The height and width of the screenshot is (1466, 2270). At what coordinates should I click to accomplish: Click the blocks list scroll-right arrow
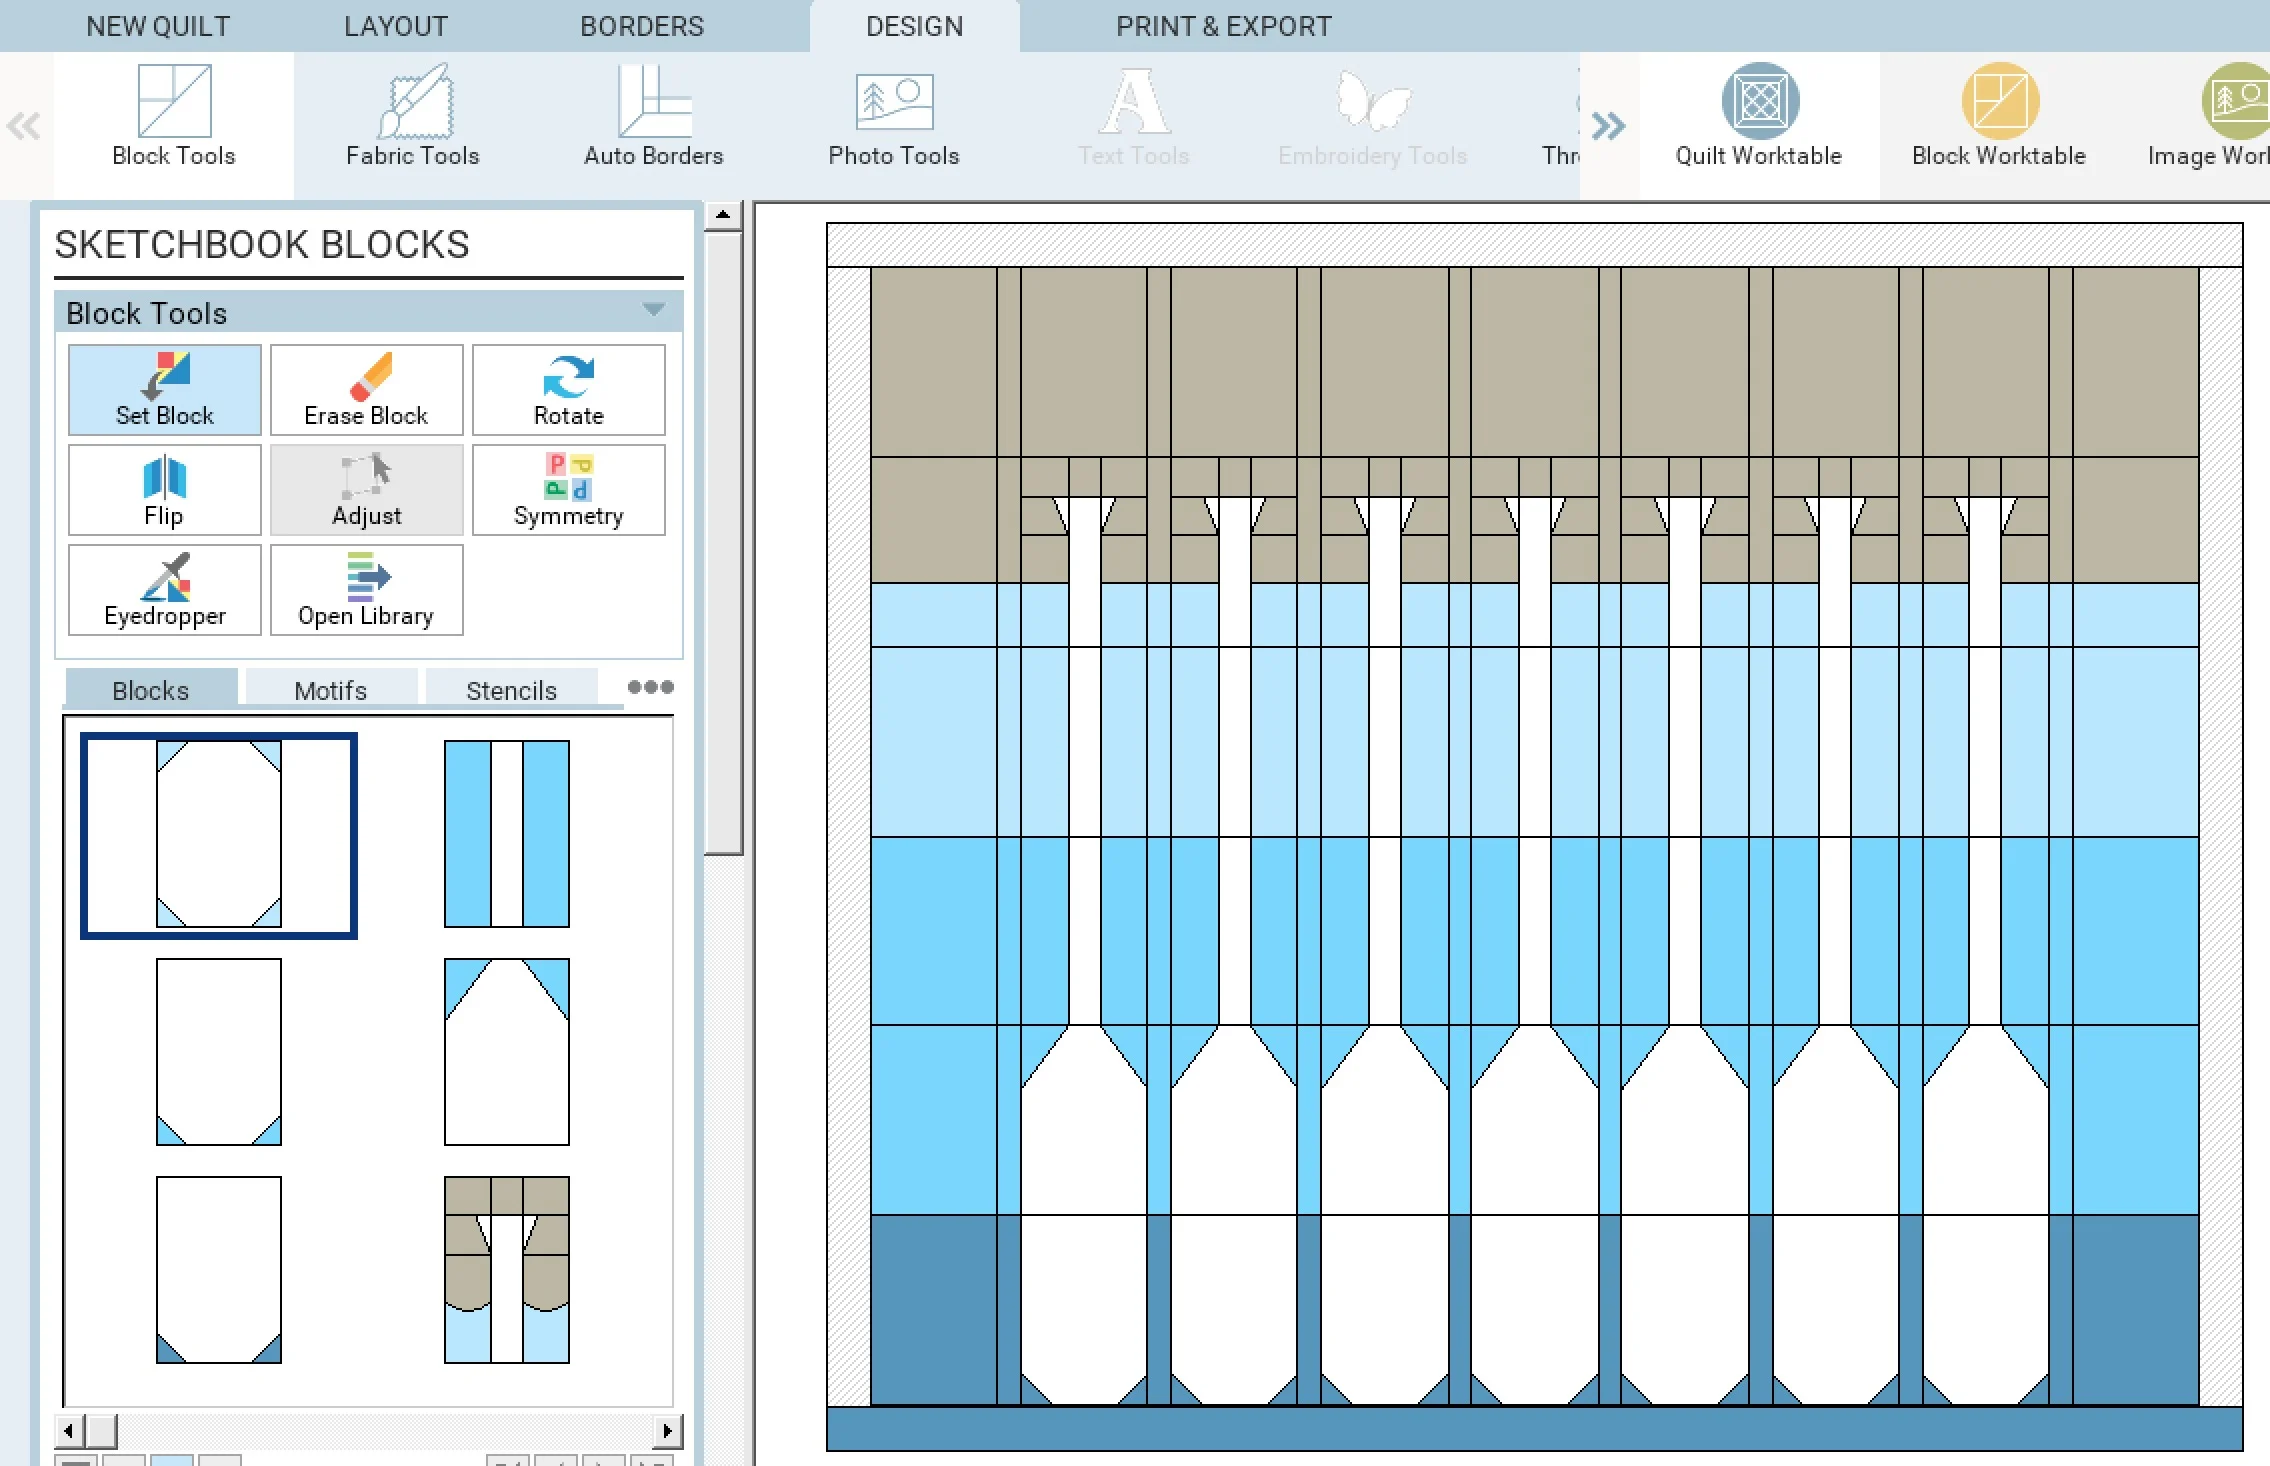[x=668, y=1431]
